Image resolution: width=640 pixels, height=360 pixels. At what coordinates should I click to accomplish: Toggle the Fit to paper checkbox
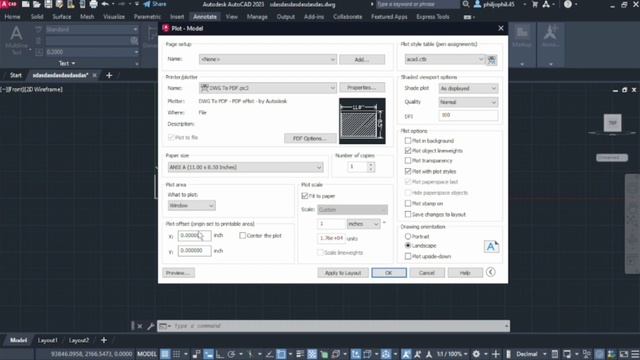[x=304, y=196]
